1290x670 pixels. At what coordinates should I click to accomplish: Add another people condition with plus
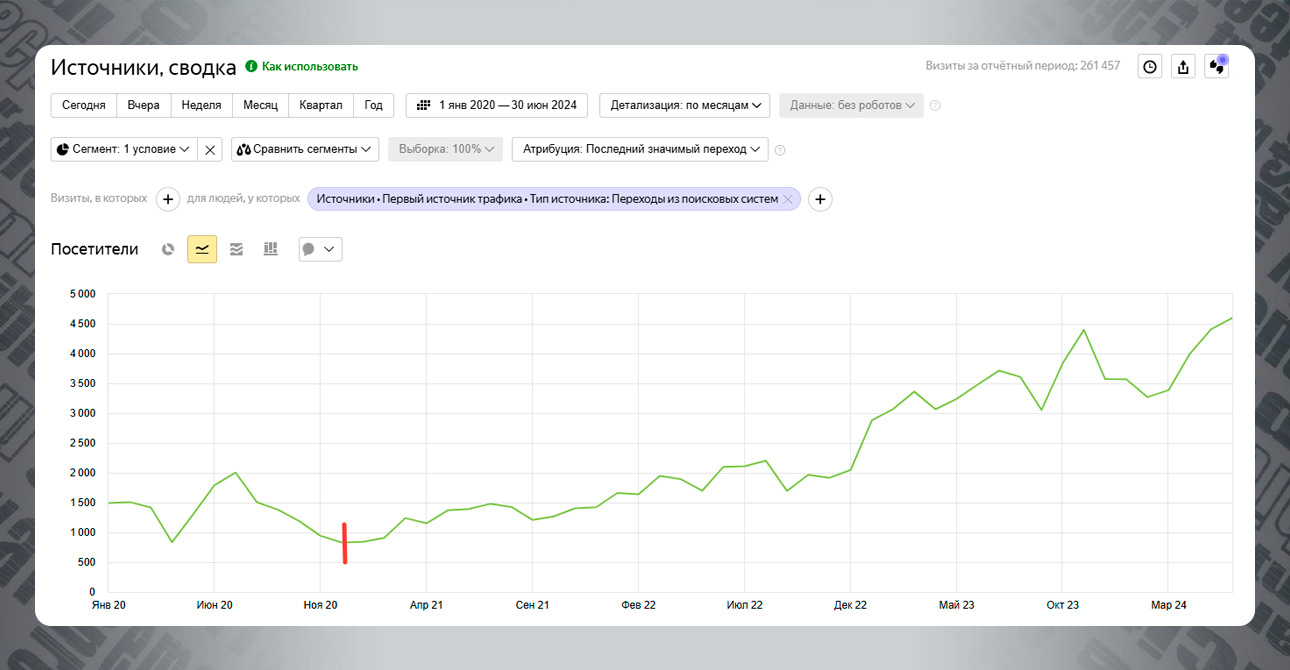(820, 199)
